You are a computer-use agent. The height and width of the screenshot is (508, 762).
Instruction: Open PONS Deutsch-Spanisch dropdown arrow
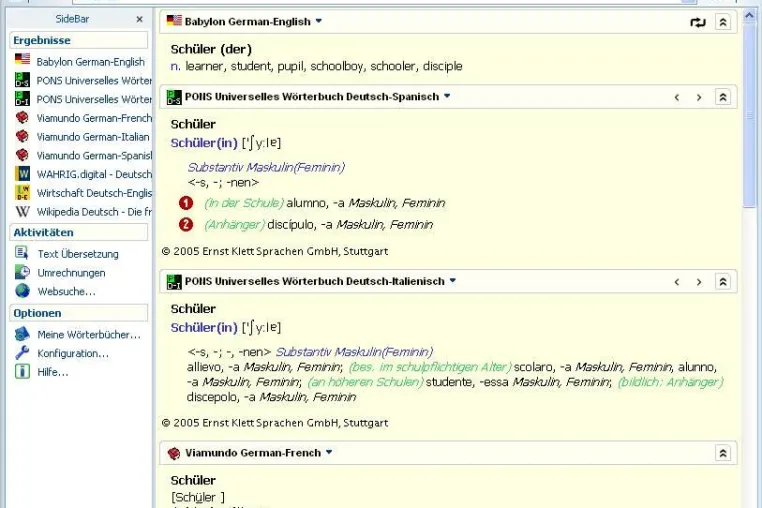tap(447, 96)
